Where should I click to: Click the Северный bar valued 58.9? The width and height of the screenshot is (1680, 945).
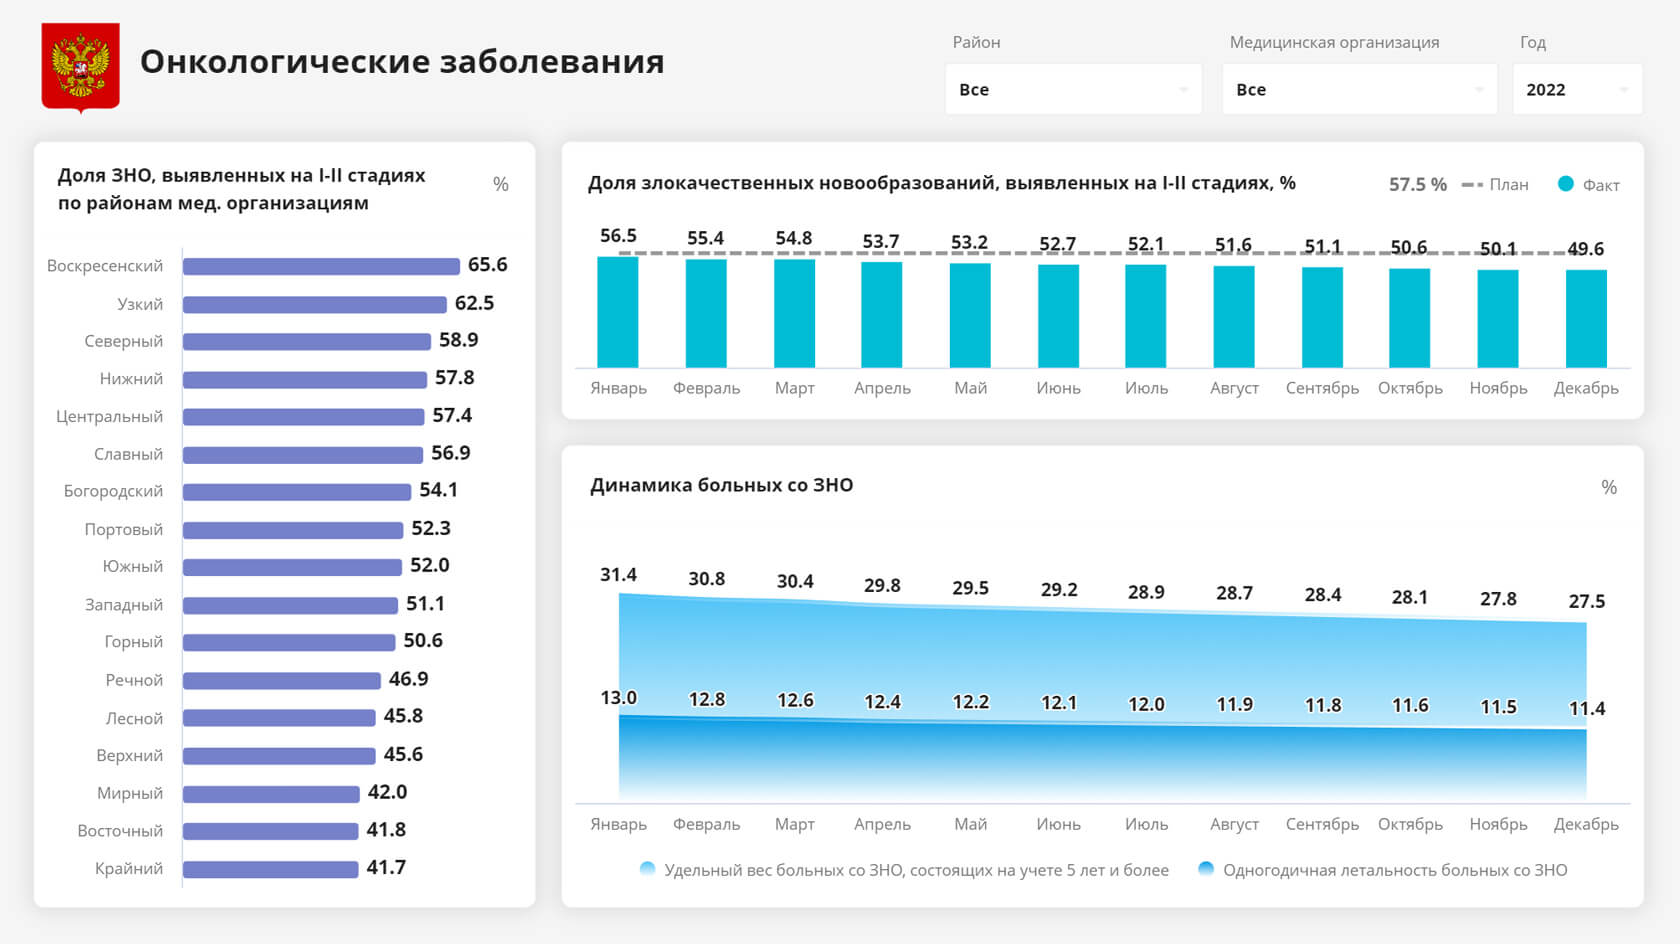(x=307, y=341)
